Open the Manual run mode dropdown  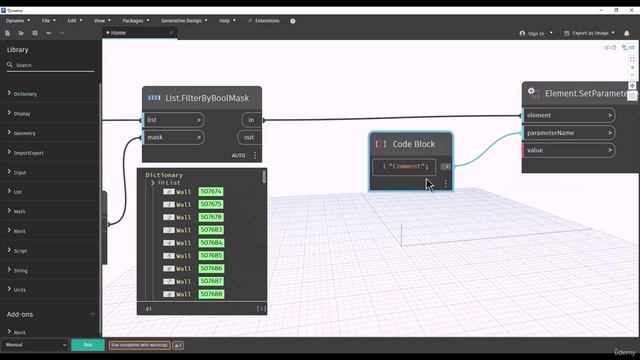click(x=35, y=345)
